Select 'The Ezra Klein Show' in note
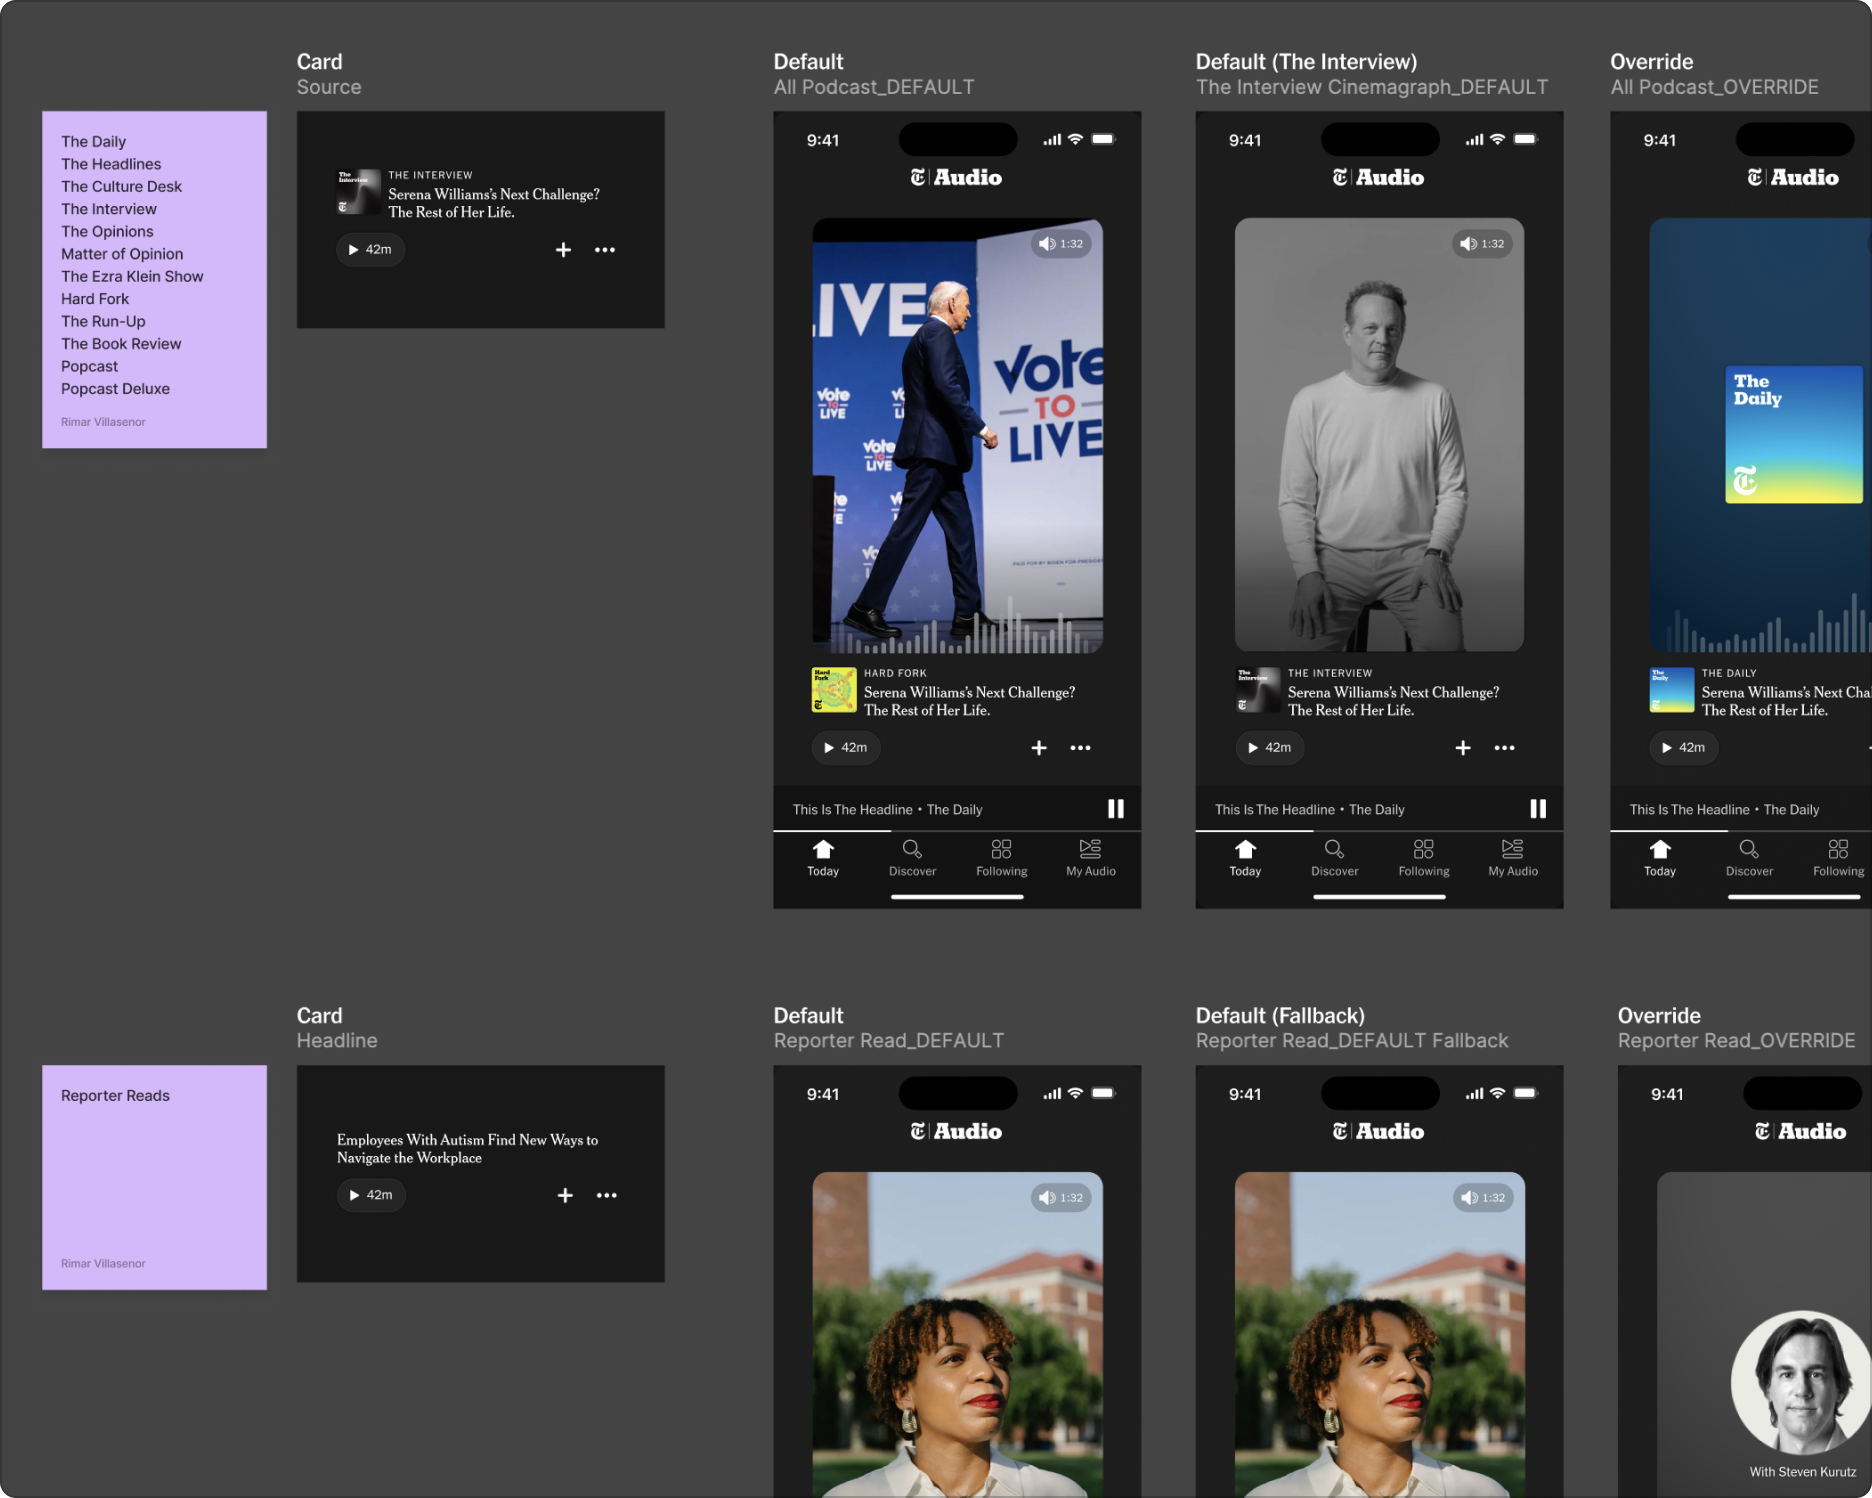 tap(132, 277)
